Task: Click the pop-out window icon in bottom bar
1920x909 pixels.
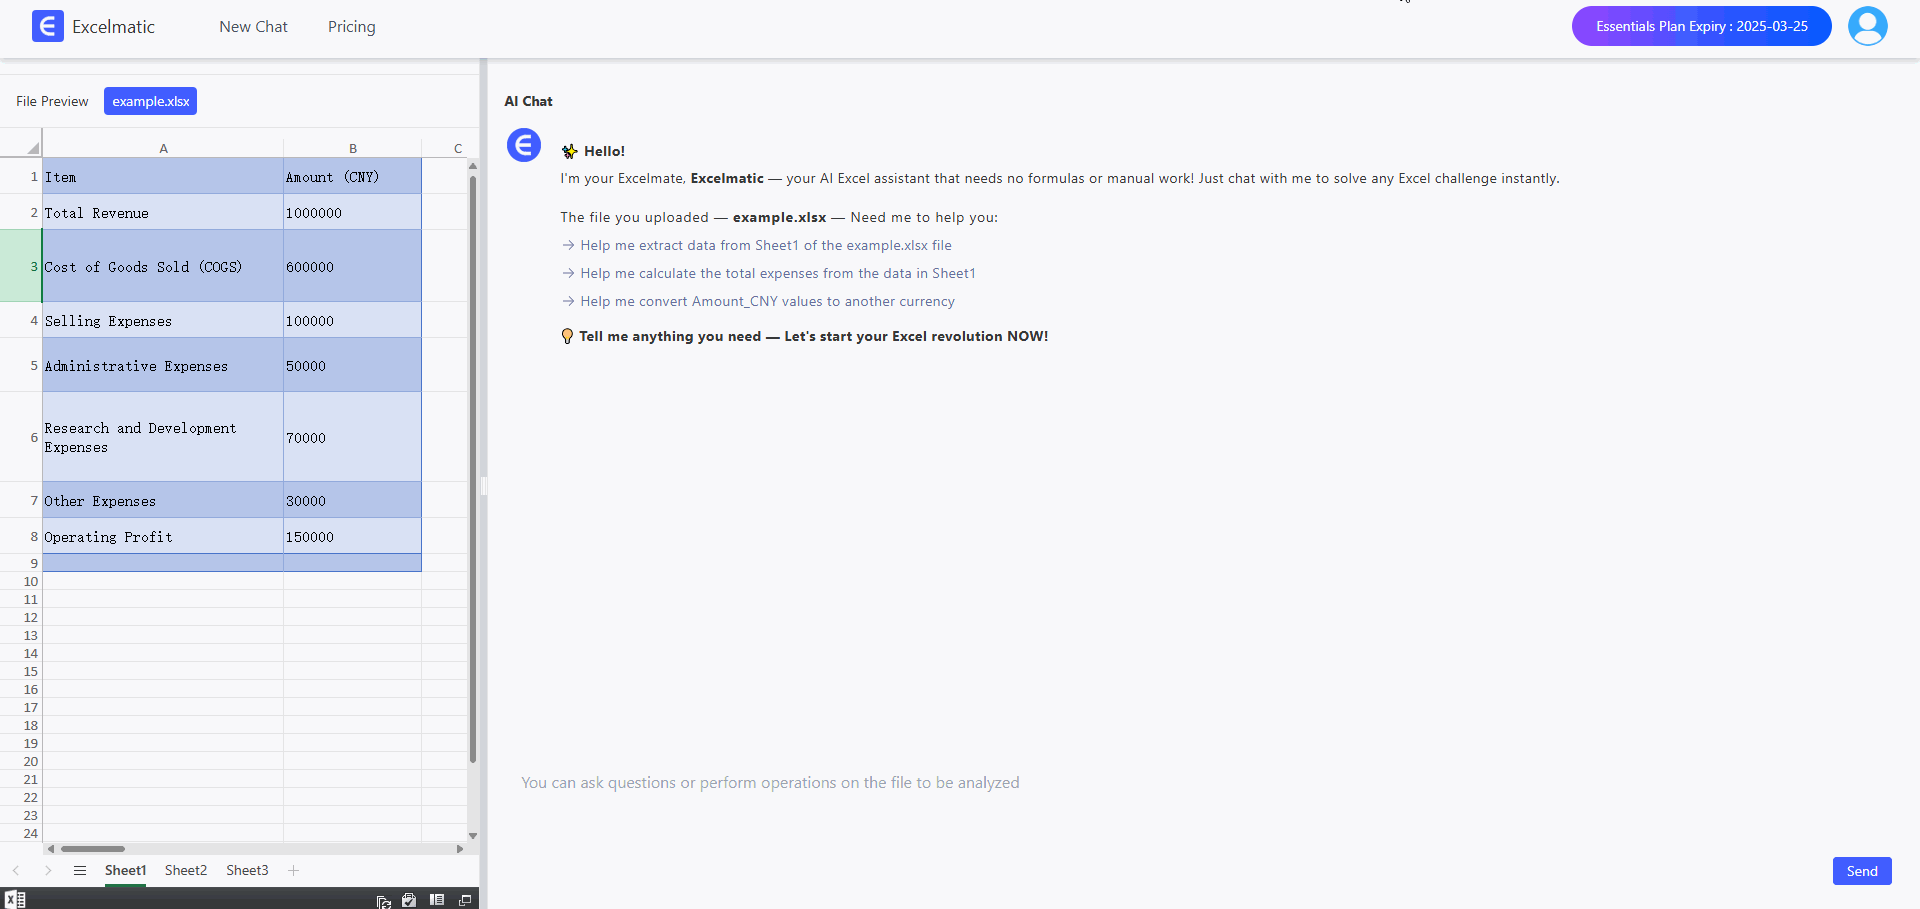Action: click(465, 900)
